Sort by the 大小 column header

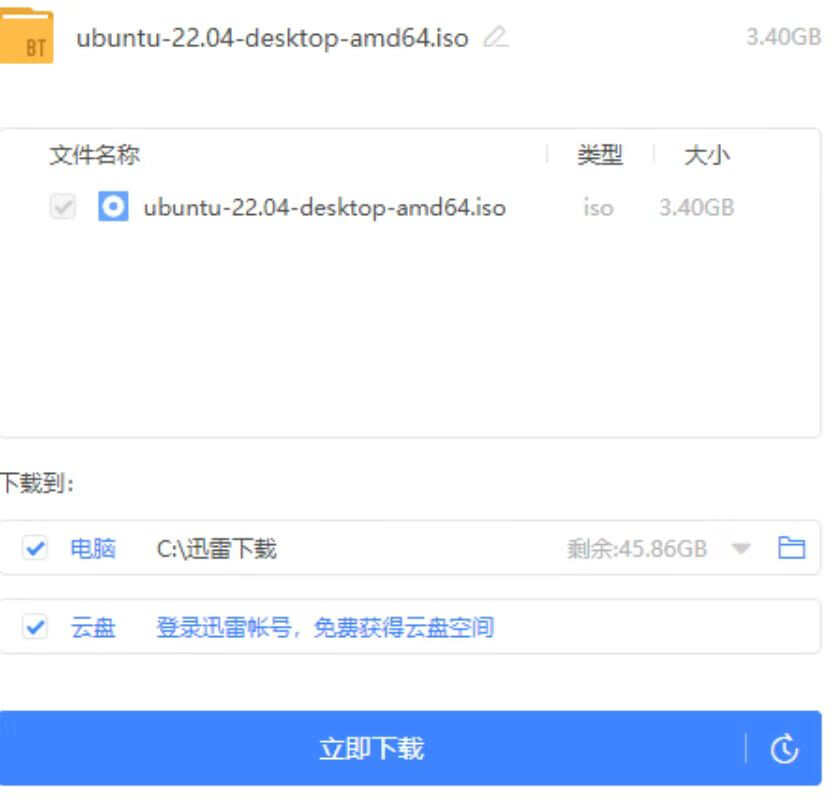[x=706, y=155]
